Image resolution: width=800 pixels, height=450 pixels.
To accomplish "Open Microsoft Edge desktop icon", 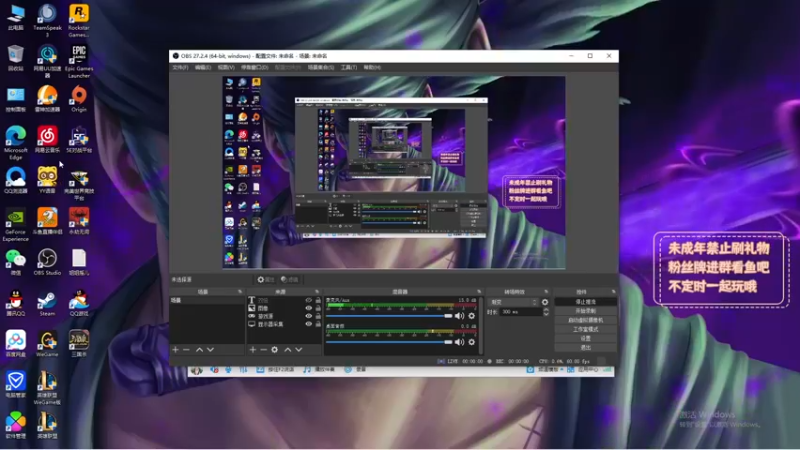I will pos(16,143).
